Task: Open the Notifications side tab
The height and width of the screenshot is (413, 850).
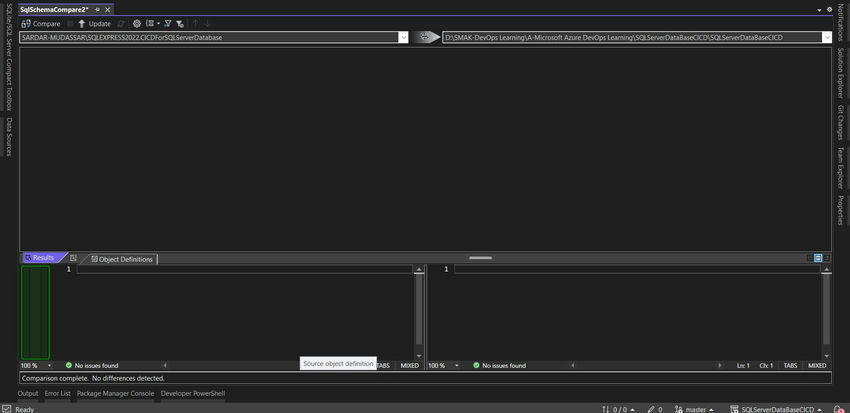Action: [x=840, y=22]
